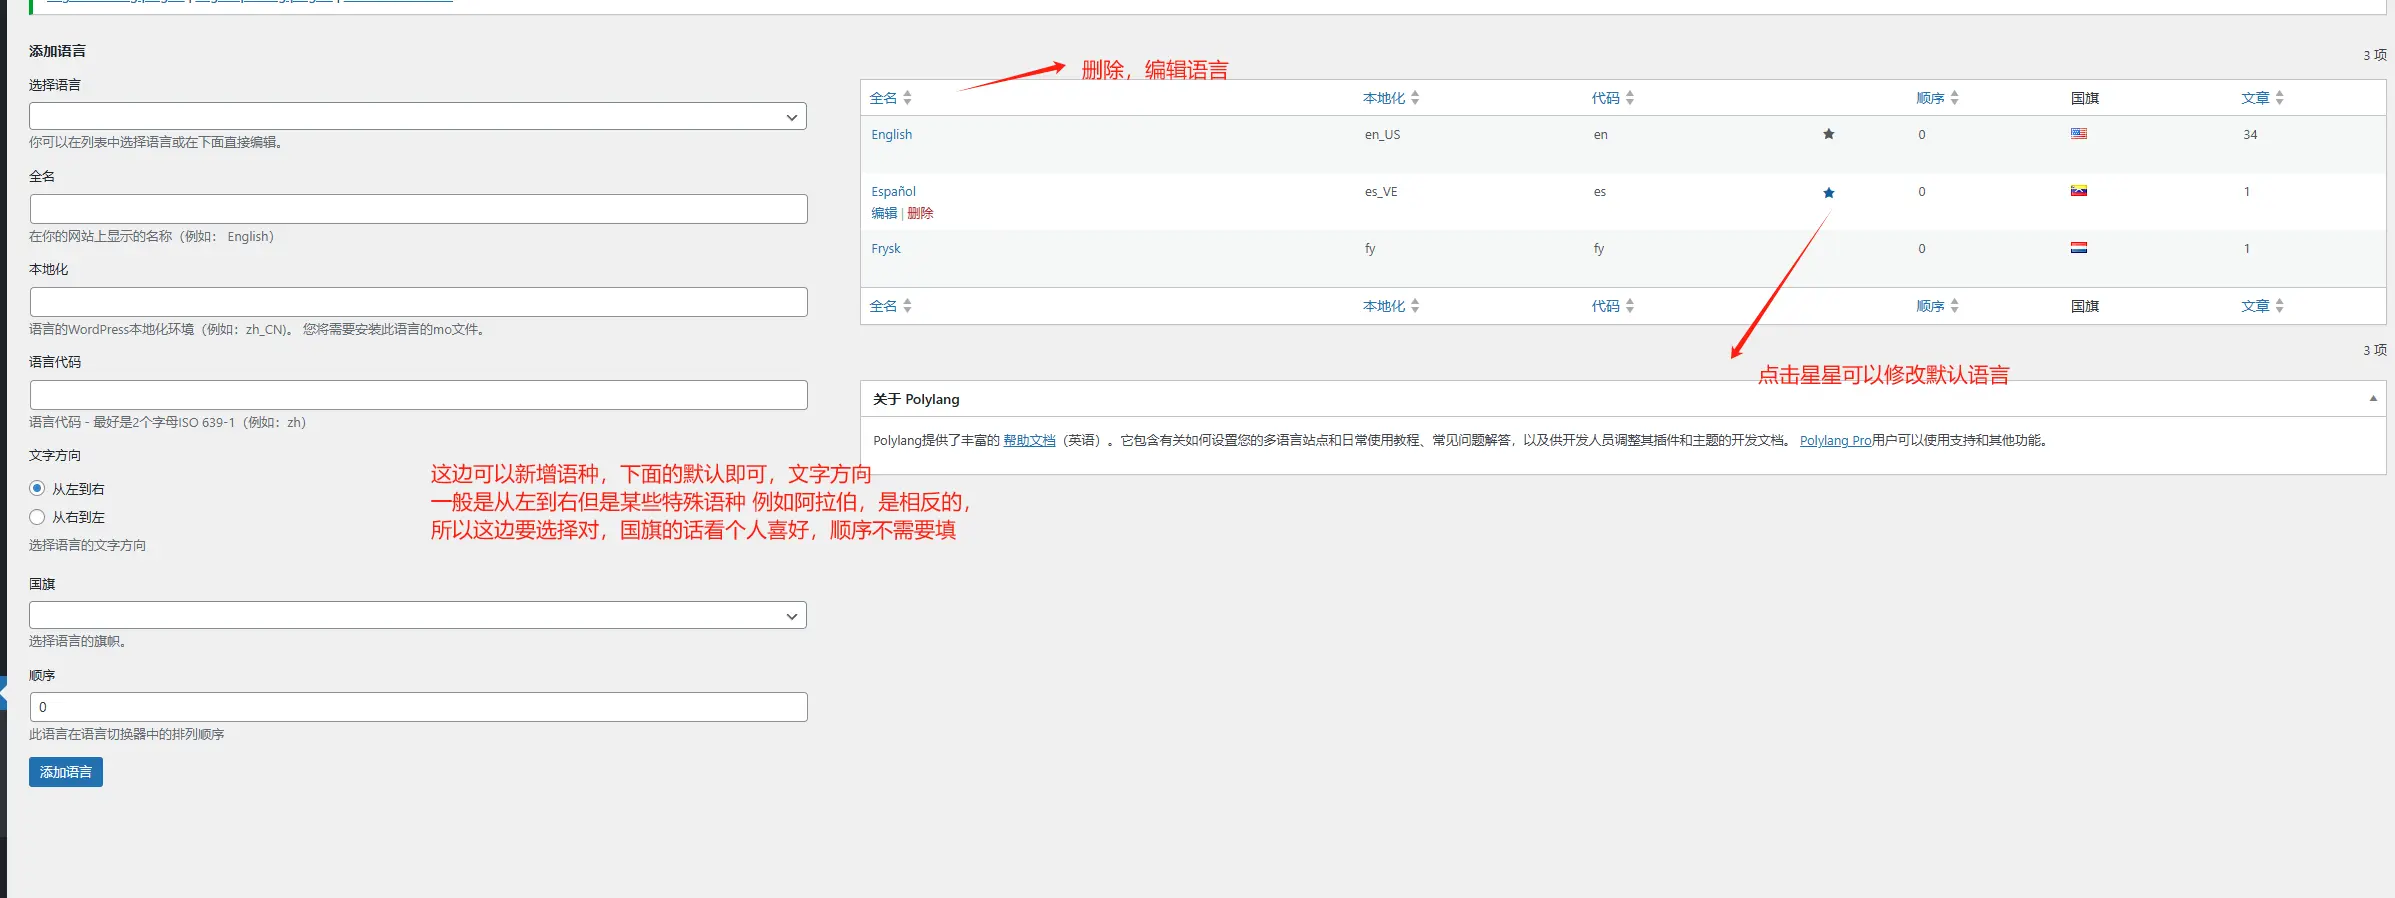
Task: Sort by 文章 arrows in table footer
Action: point(2279,306)
